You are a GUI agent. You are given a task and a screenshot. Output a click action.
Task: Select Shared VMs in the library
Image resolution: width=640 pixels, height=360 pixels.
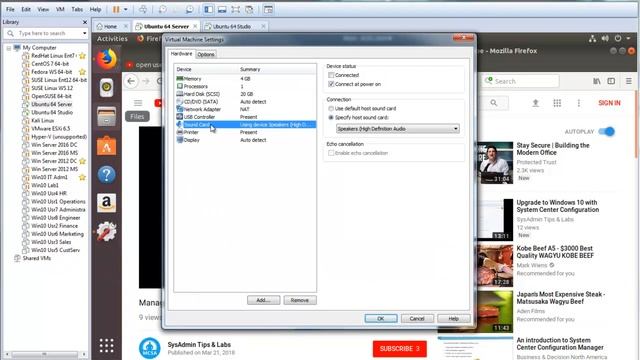[x=36, y=258]
